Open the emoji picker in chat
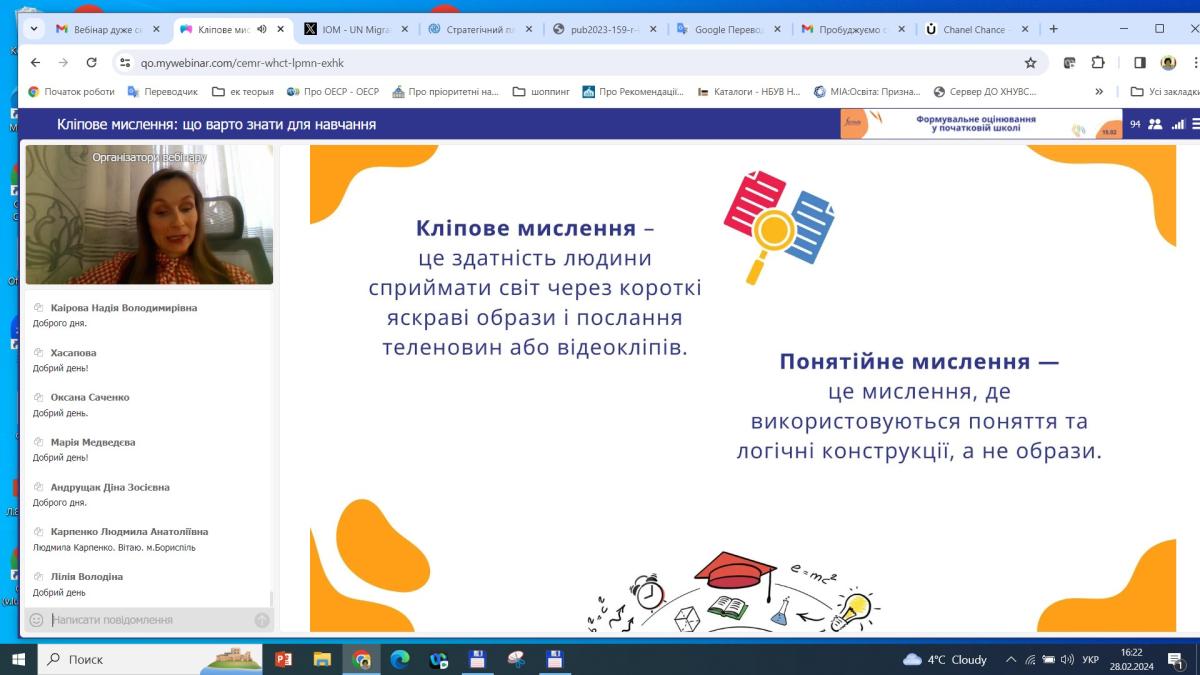This screenshot has height=675, width=1200. 36,620
